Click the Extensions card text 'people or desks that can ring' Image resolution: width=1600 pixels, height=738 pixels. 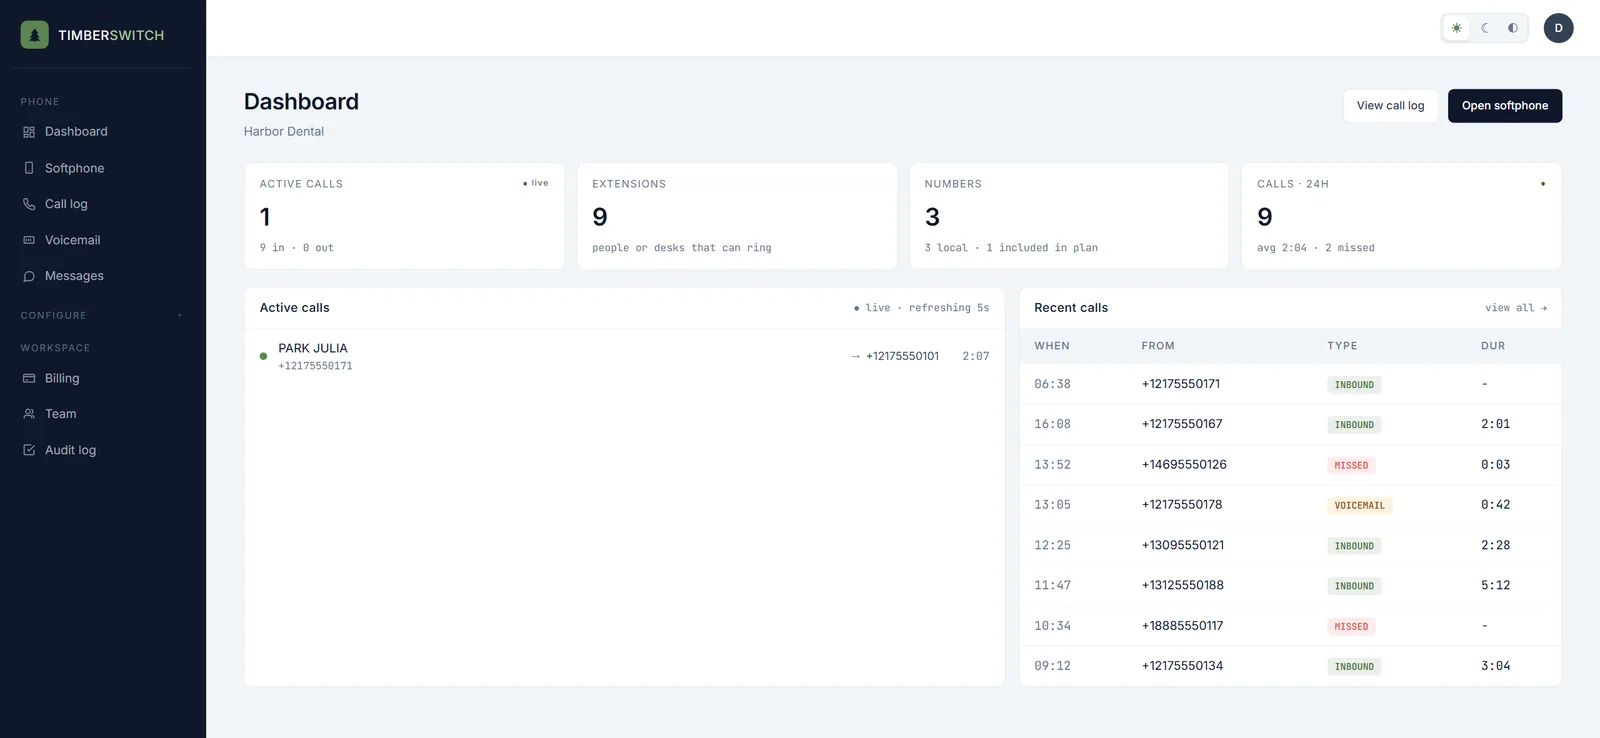(x=682, y=248)
